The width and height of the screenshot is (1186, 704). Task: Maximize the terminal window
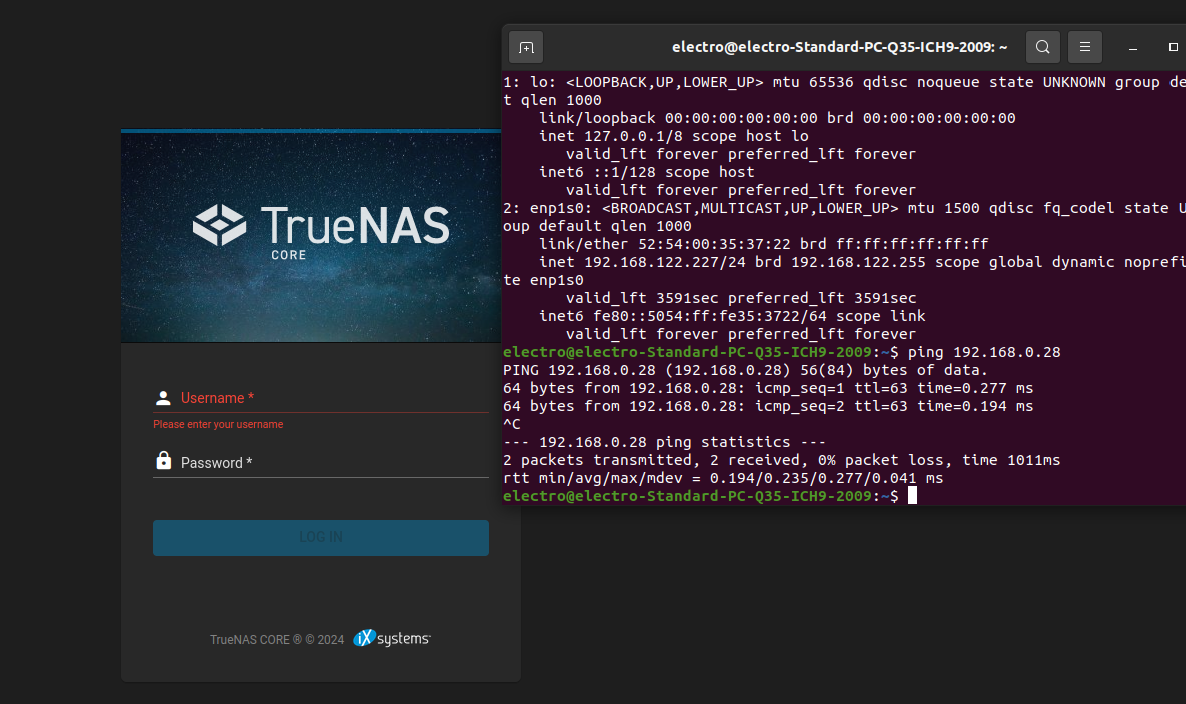tap(1173, 48)
